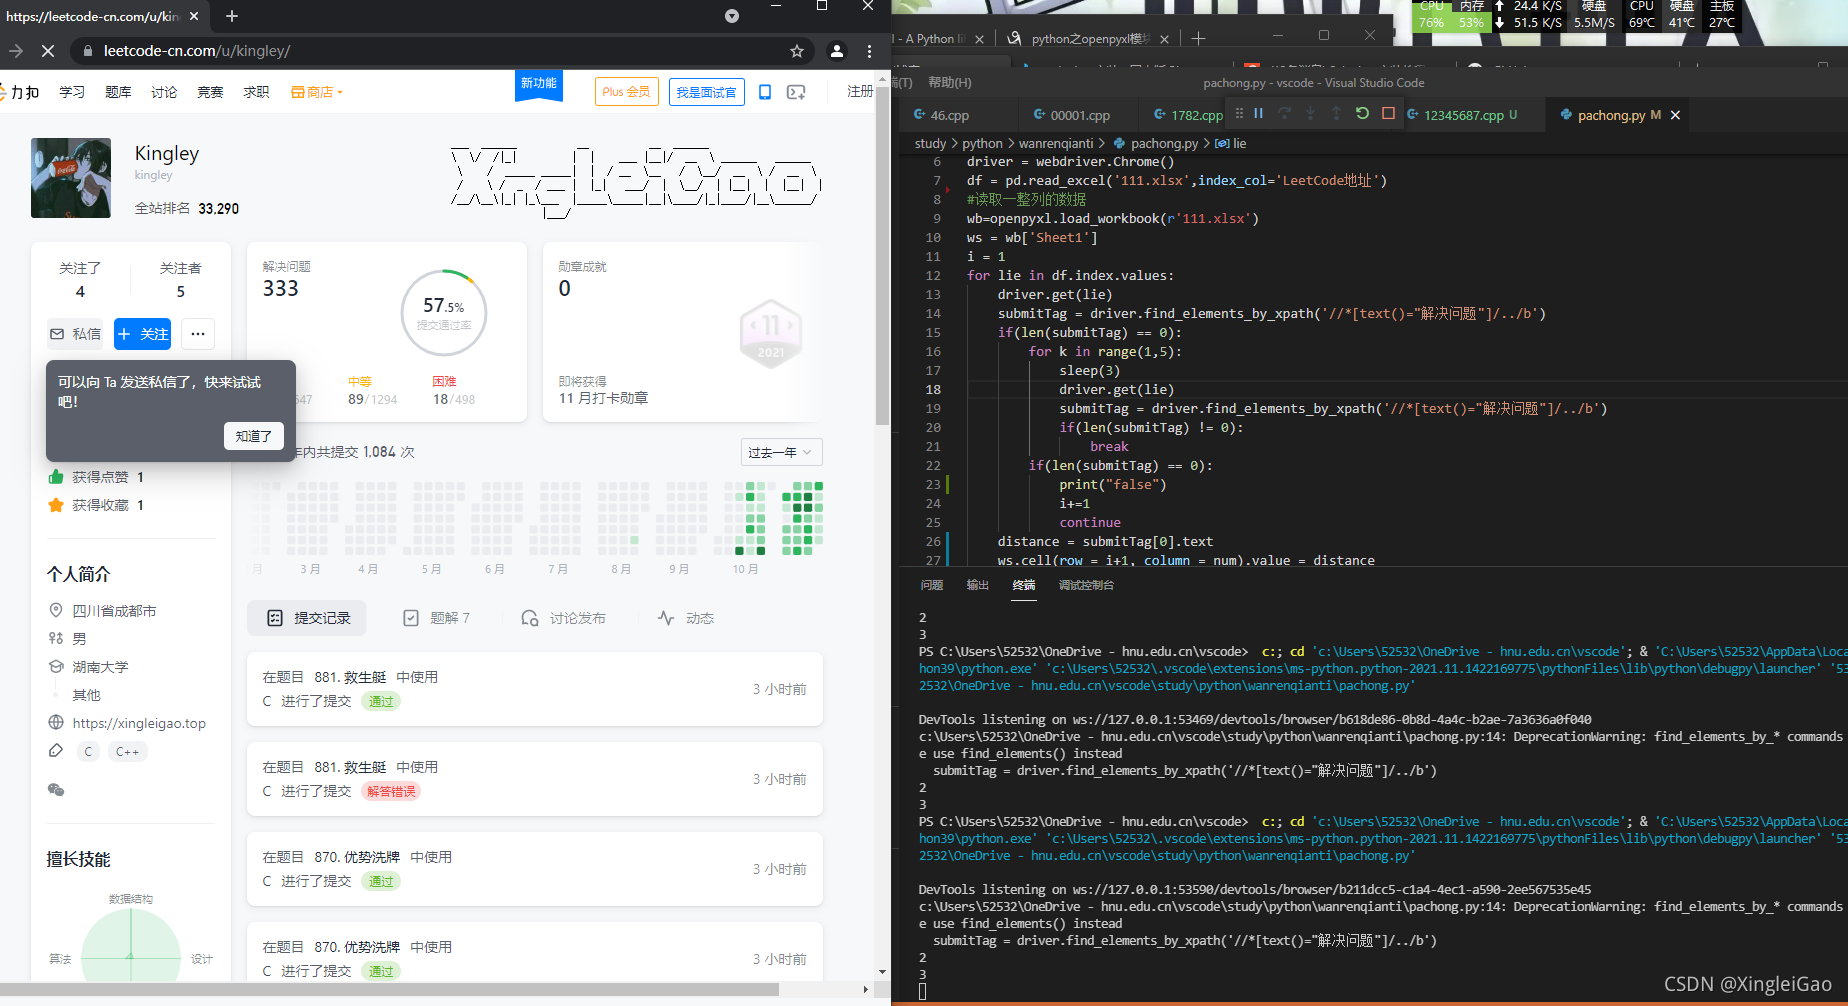Pause debugging in VS Code debug toolbar
The height and width of the screenshot is (1006, 1848).
tap(1259, 113)
